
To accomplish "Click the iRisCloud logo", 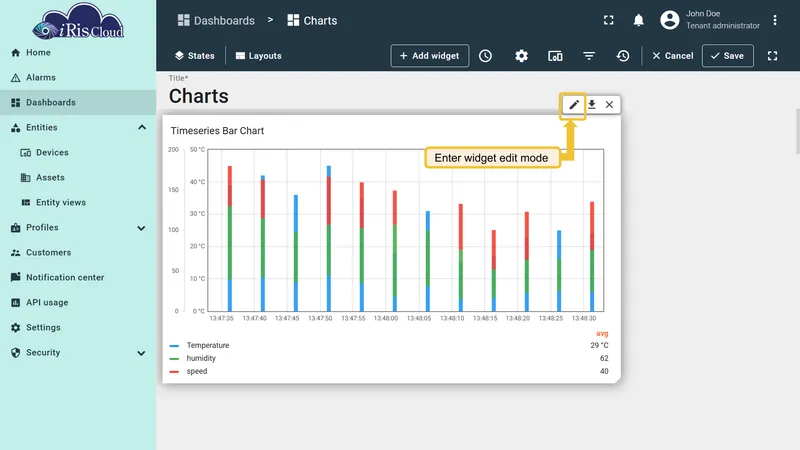I will [x=78, y=21].
